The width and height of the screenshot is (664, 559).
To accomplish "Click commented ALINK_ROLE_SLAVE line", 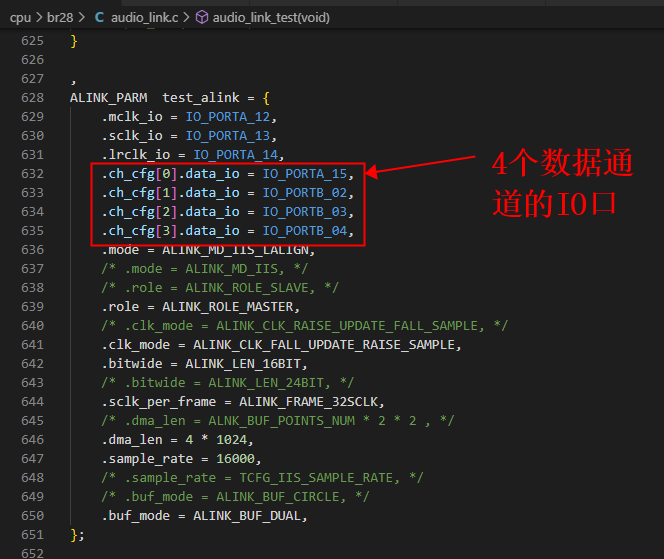I will click(220, 288).
